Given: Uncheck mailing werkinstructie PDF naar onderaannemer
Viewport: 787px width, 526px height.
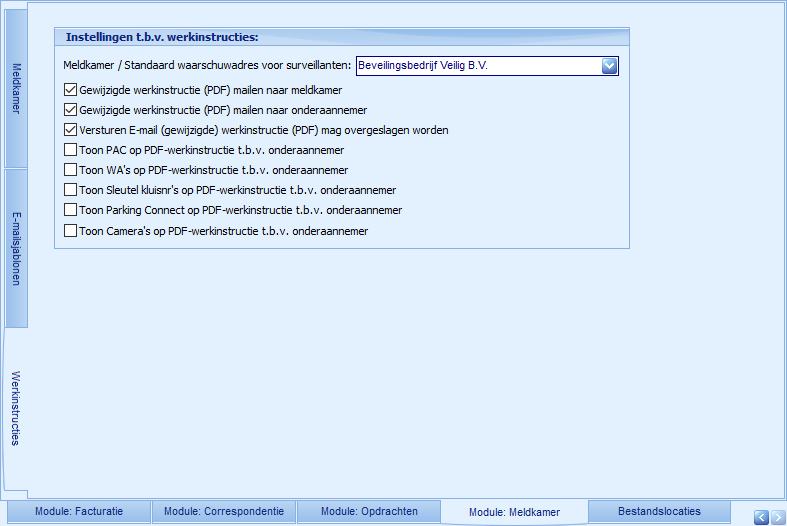Looking at the screenshot, I should pos(70,110).
